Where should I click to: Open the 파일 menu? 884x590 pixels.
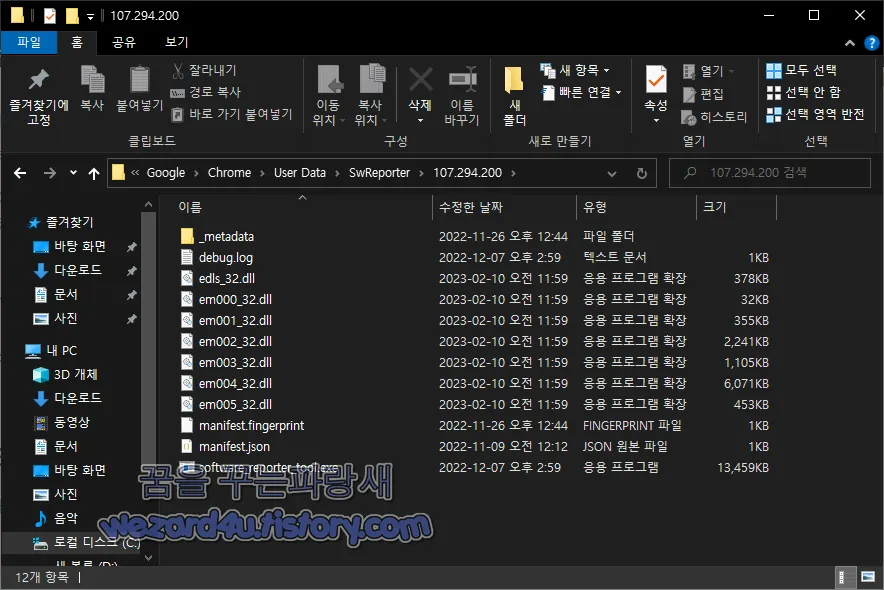[29, 42]
